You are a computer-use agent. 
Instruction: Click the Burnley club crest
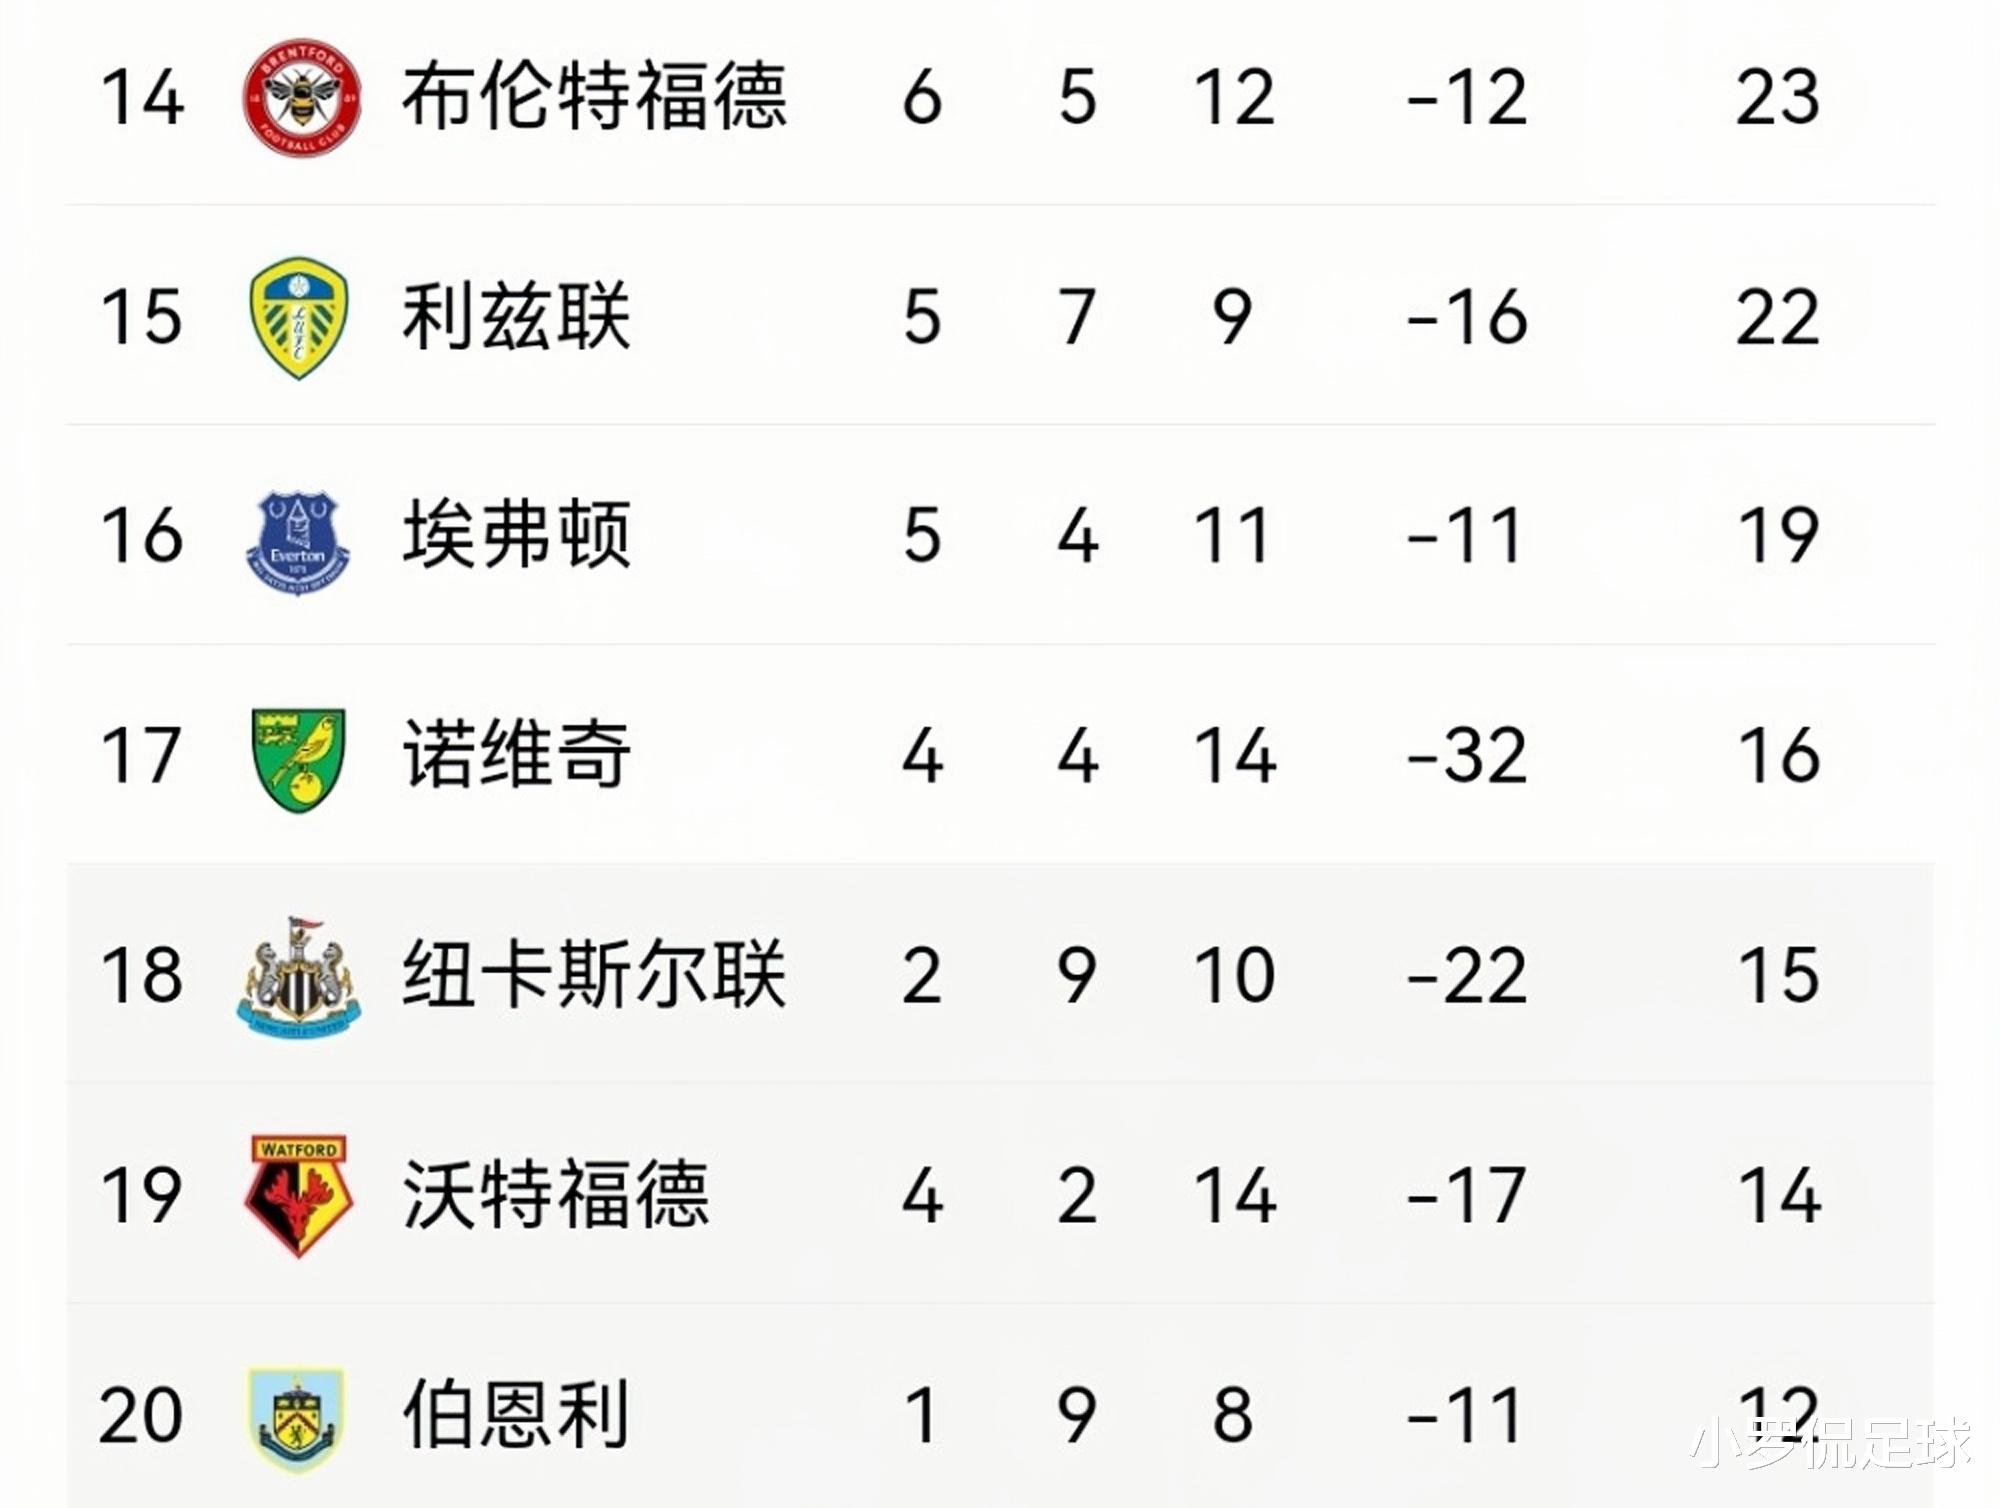coord(297,1419)
